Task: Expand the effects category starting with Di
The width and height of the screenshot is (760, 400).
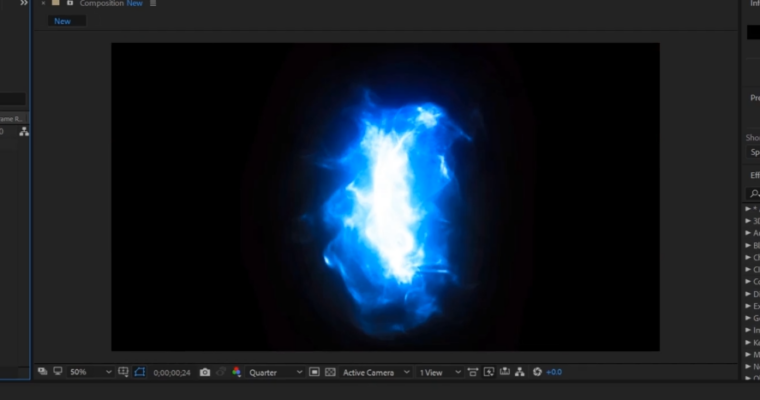Action: coord(748,294)
